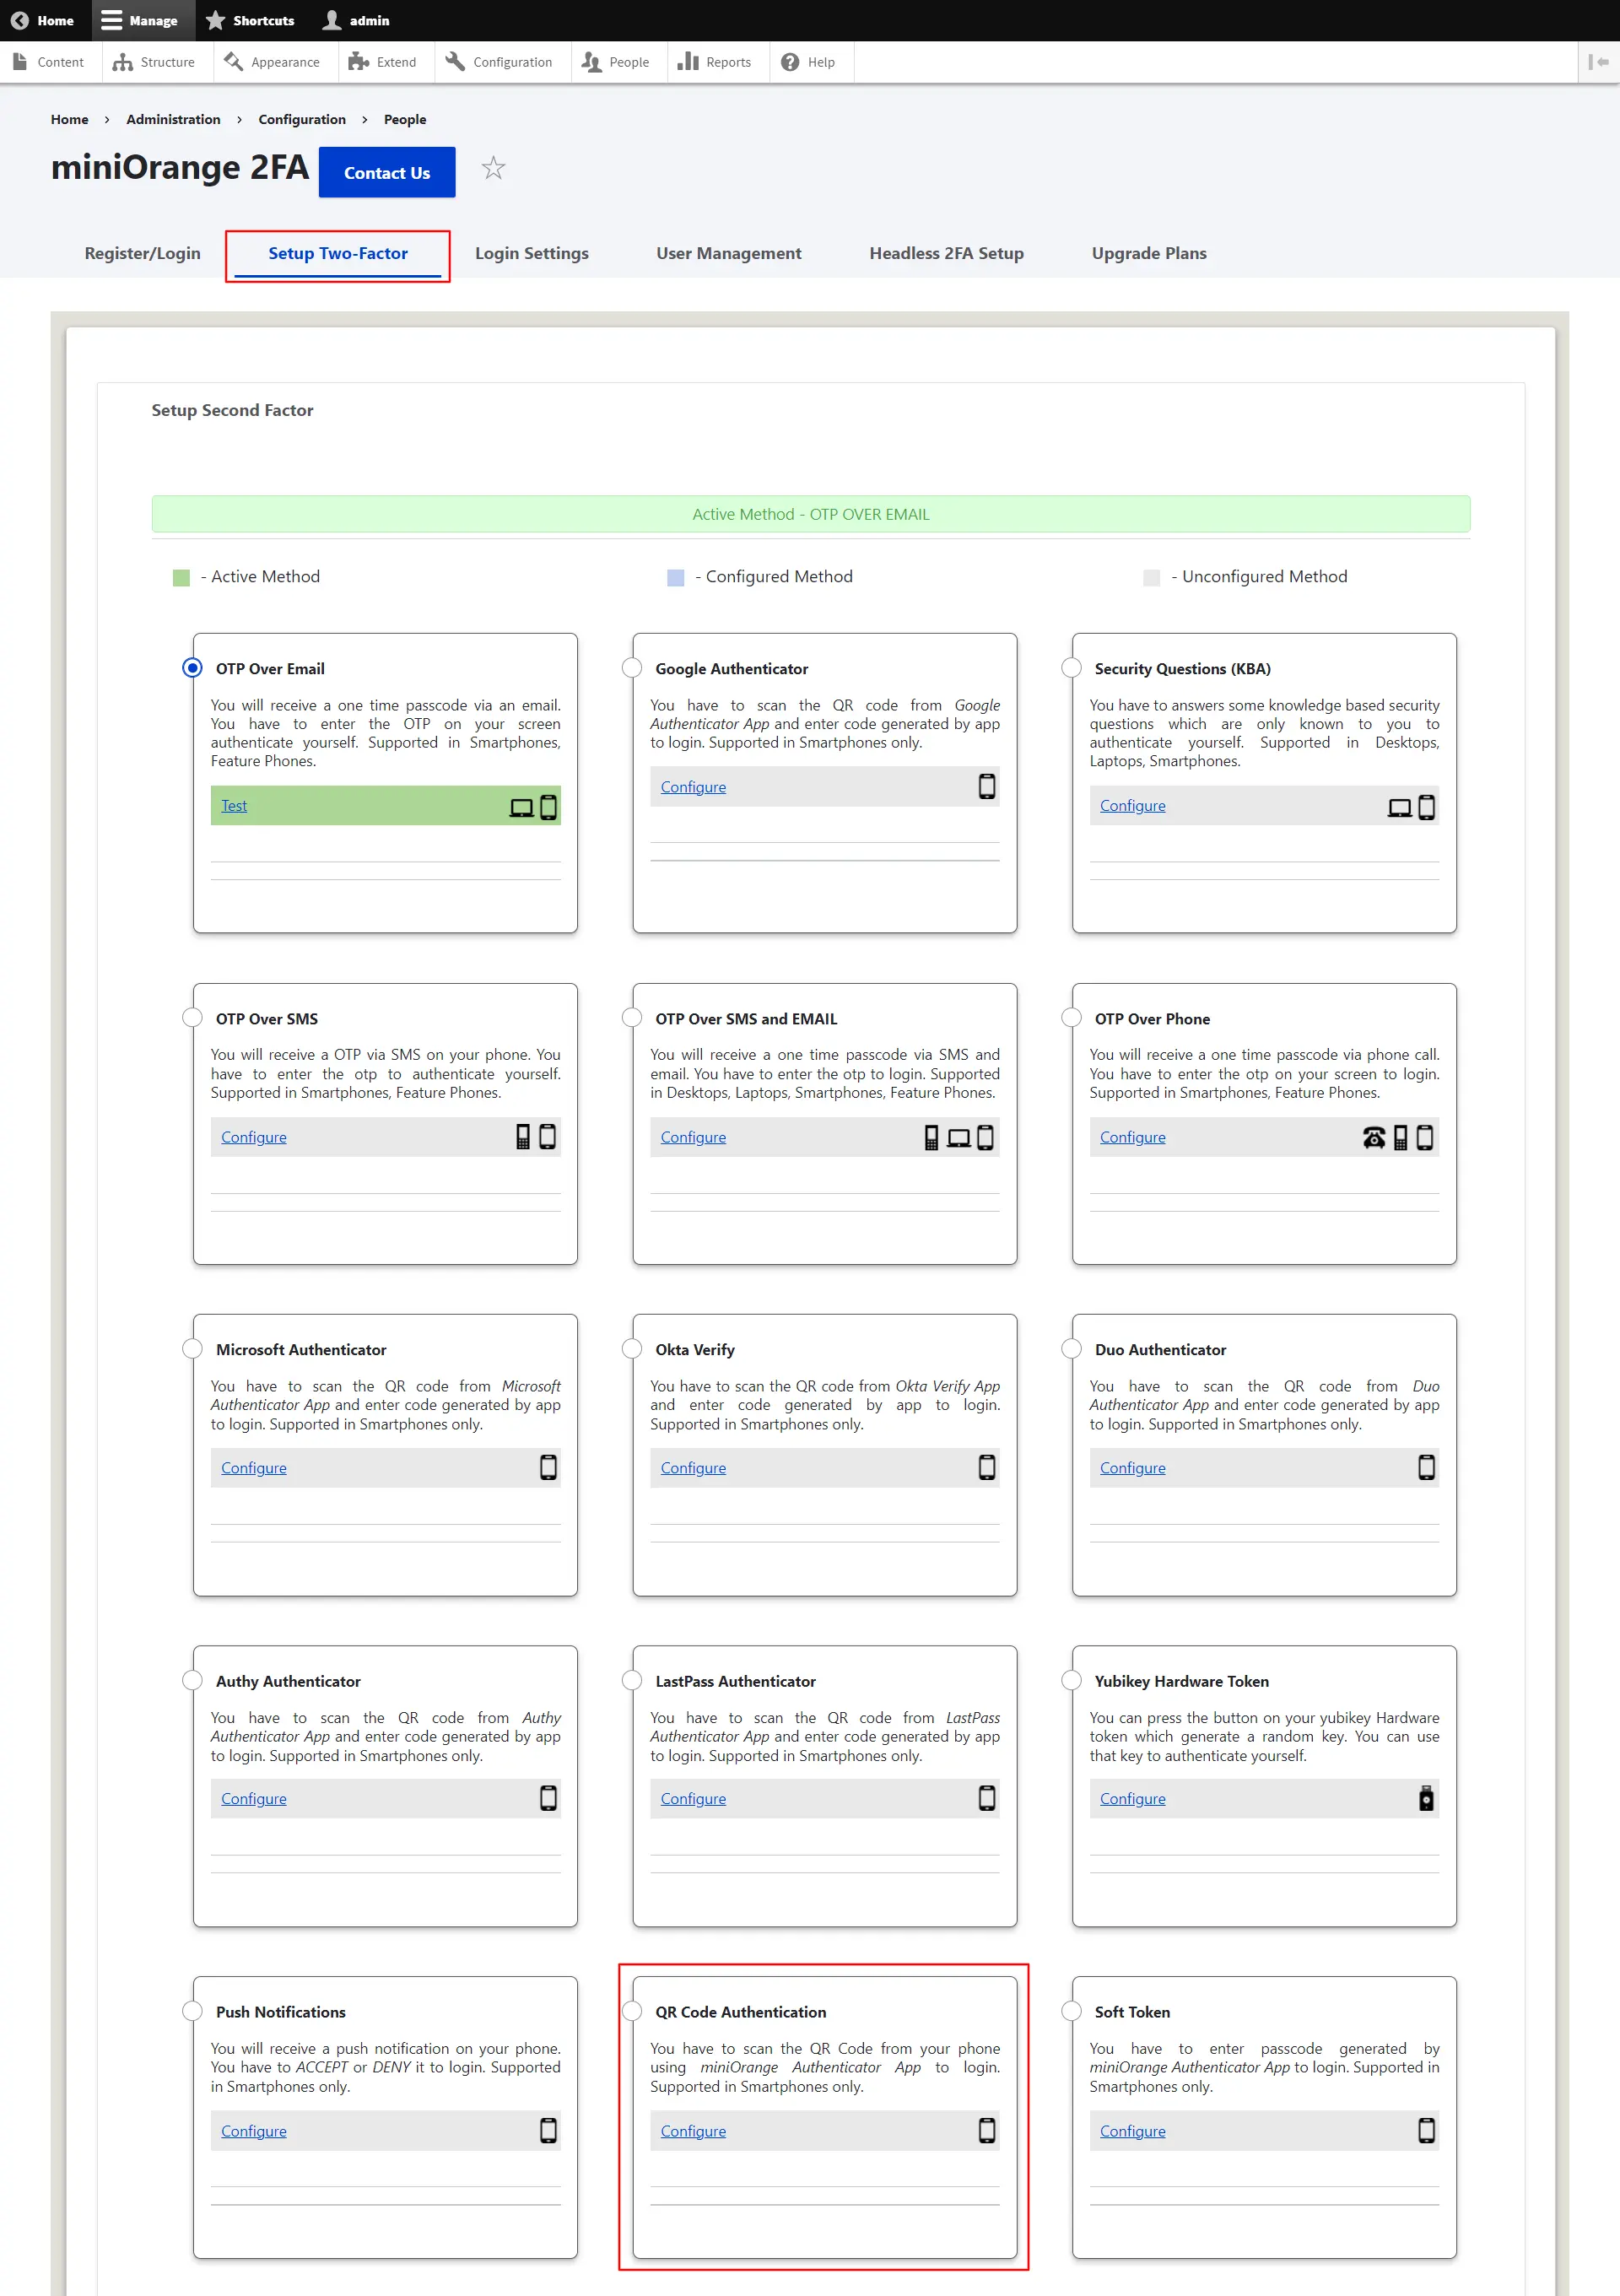Click the blue Configured Method legend swatch

coord(676,578)
